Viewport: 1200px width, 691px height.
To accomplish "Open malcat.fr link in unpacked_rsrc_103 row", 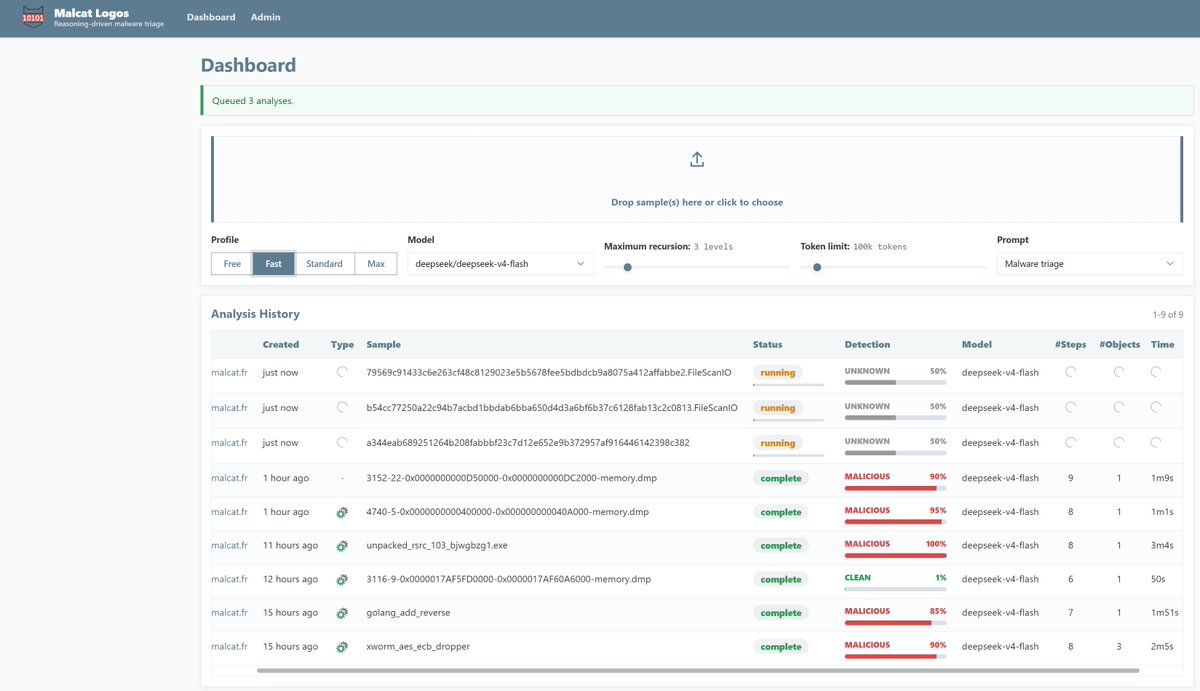I will coord(229,545).
